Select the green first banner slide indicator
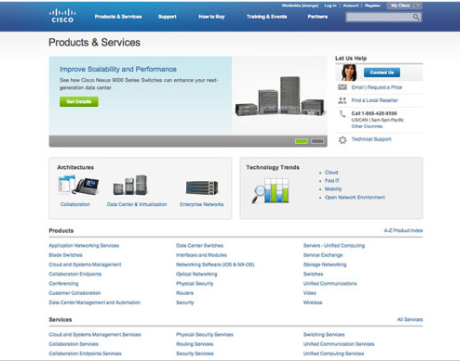 (301, 141)
